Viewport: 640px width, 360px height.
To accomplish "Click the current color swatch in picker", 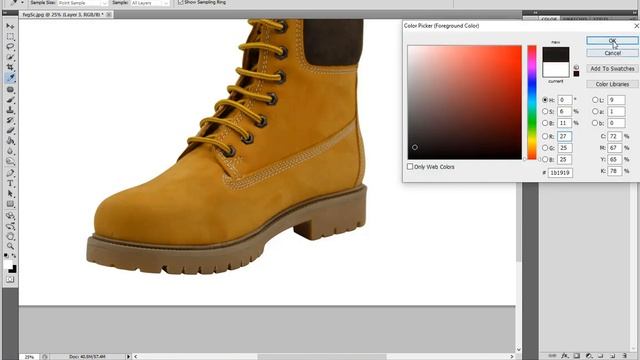I will click(556, 70).
